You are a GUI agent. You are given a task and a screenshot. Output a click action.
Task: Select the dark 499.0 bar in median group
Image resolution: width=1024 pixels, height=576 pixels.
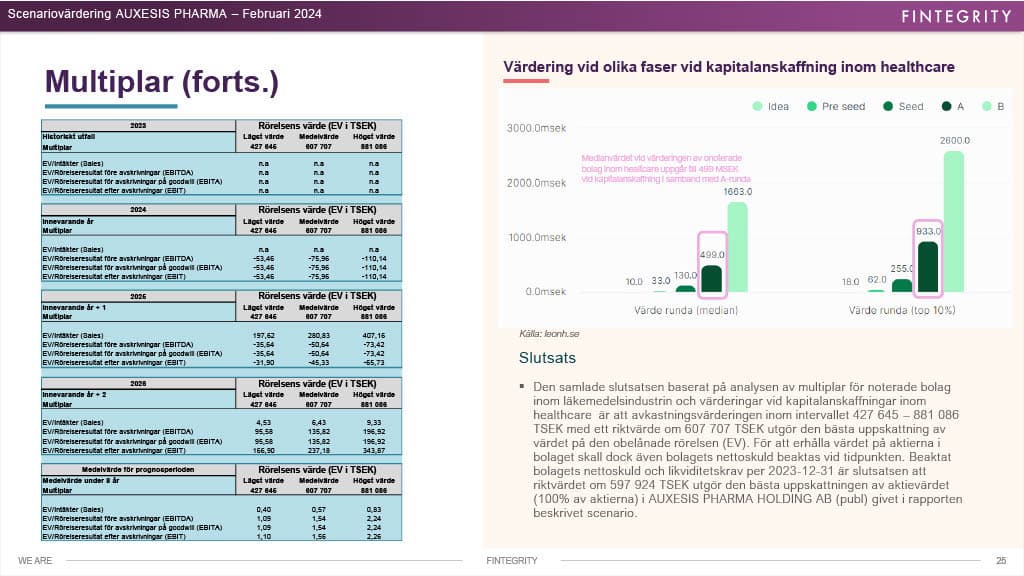(x=712, y=279)
